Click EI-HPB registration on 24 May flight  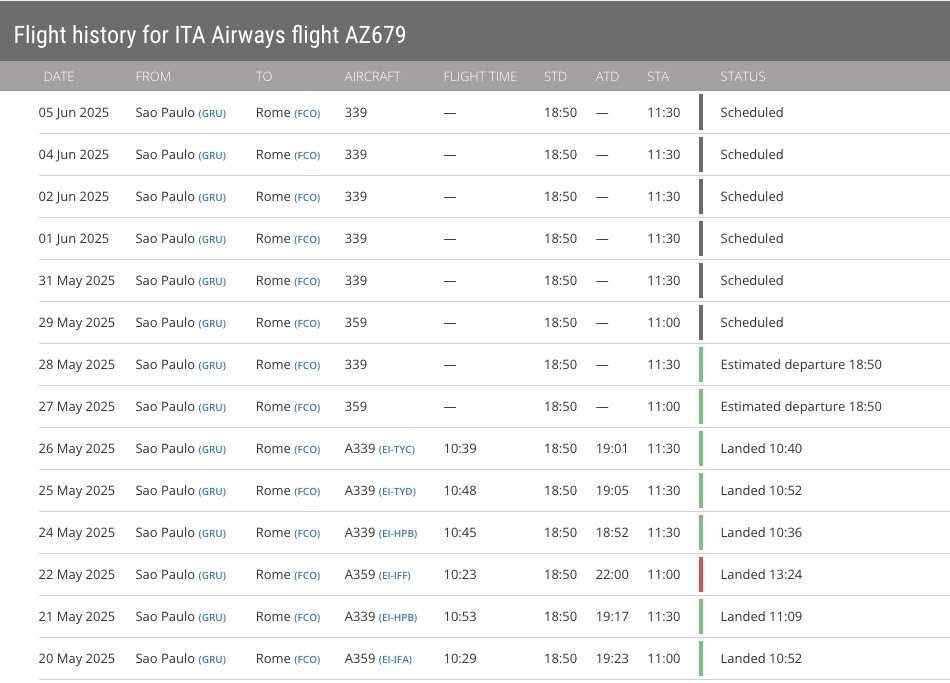[397, 533]
